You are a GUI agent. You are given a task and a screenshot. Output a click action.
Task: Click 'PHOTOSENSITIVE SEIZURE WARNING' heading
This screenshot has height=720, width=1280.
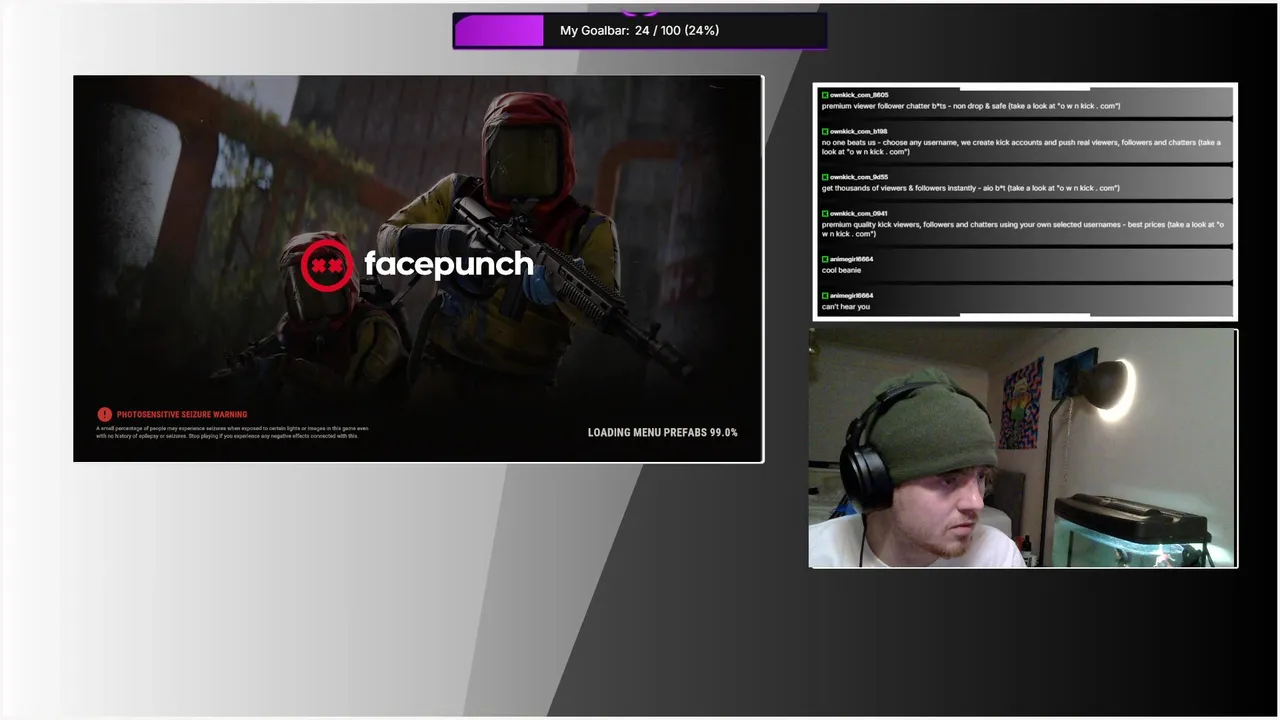coord(182,414)
